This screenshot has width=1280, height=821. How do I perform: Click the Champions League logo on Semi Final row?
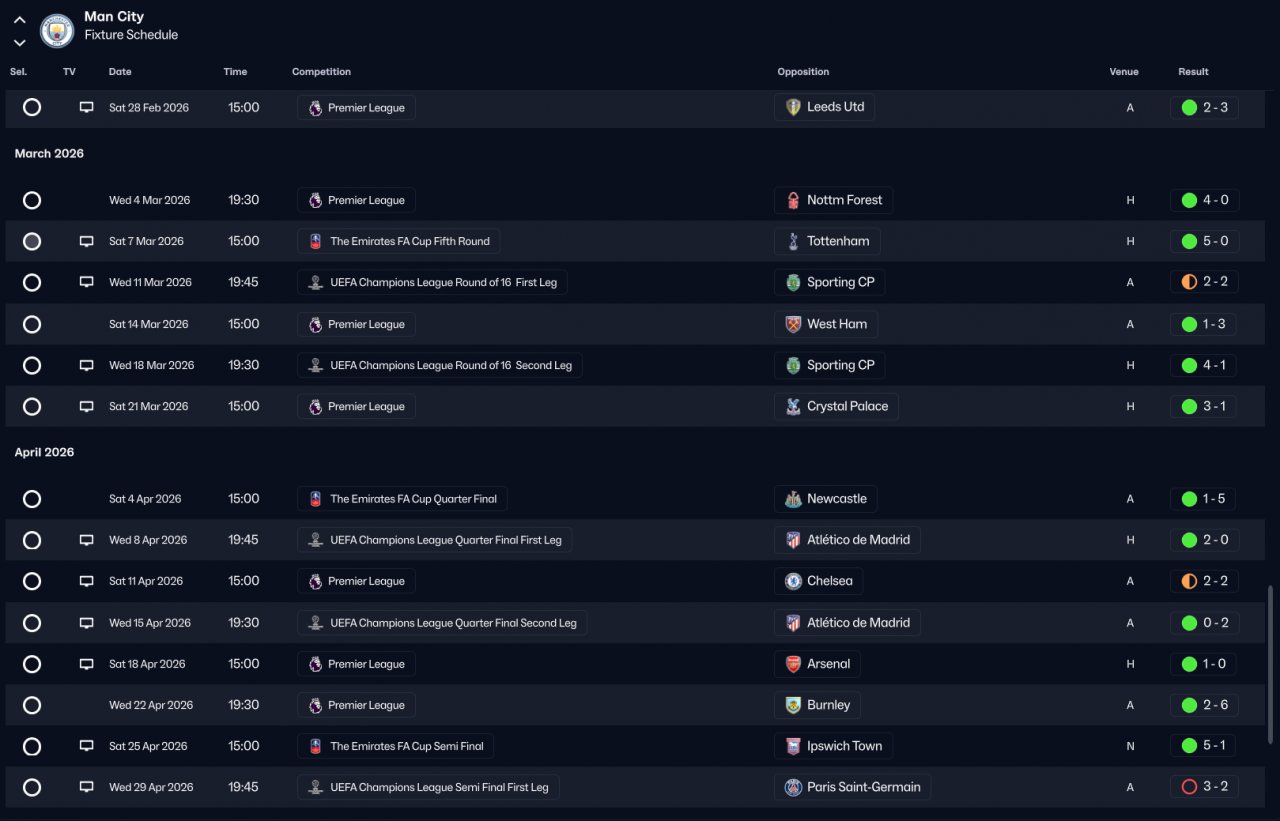click(316, 787)
